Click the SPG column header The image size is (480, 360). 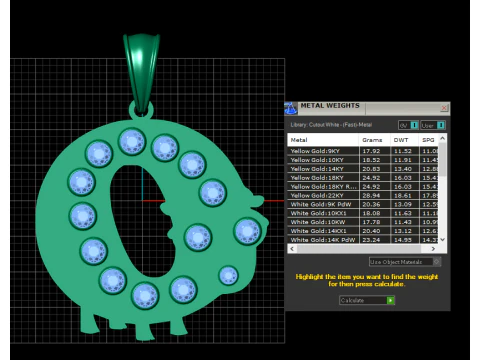point(429,140)
